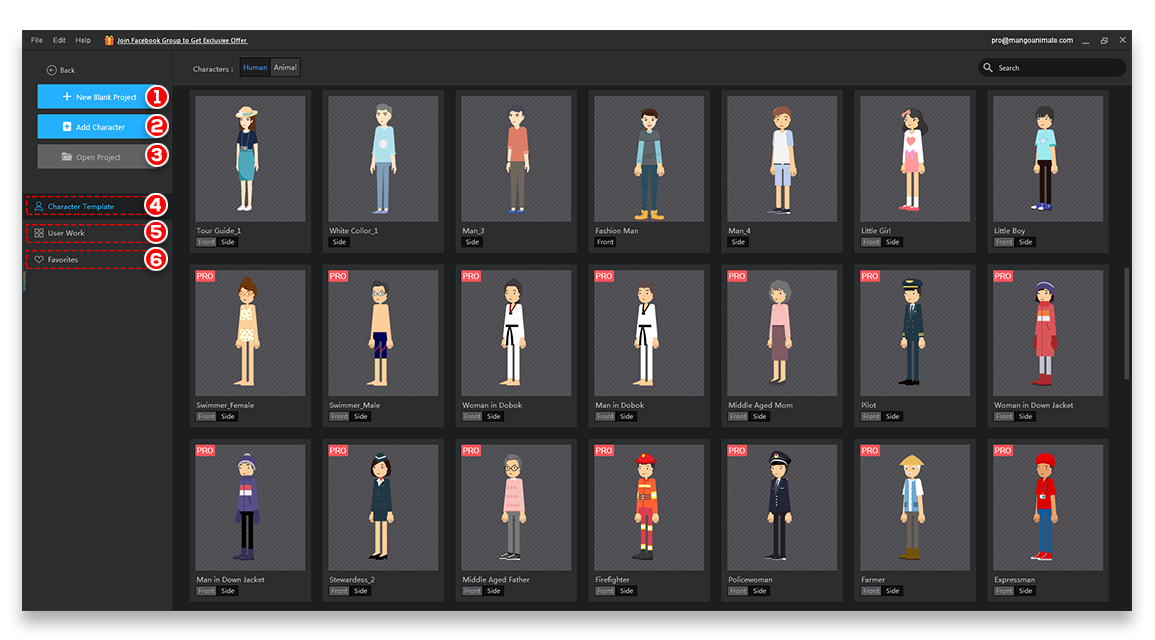1155x640 pixels.
Task: Toggle Side view for Policewoman
Action: coord(759,590)
